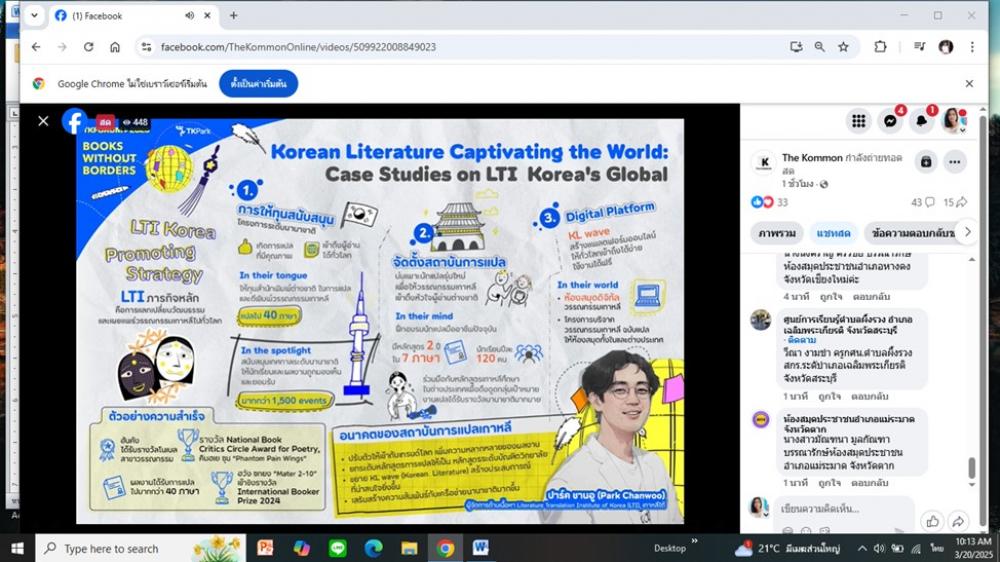Open the Windows Start menu
The width and height of the screenshot is (1000, 562).
click(x=17, y=548)
